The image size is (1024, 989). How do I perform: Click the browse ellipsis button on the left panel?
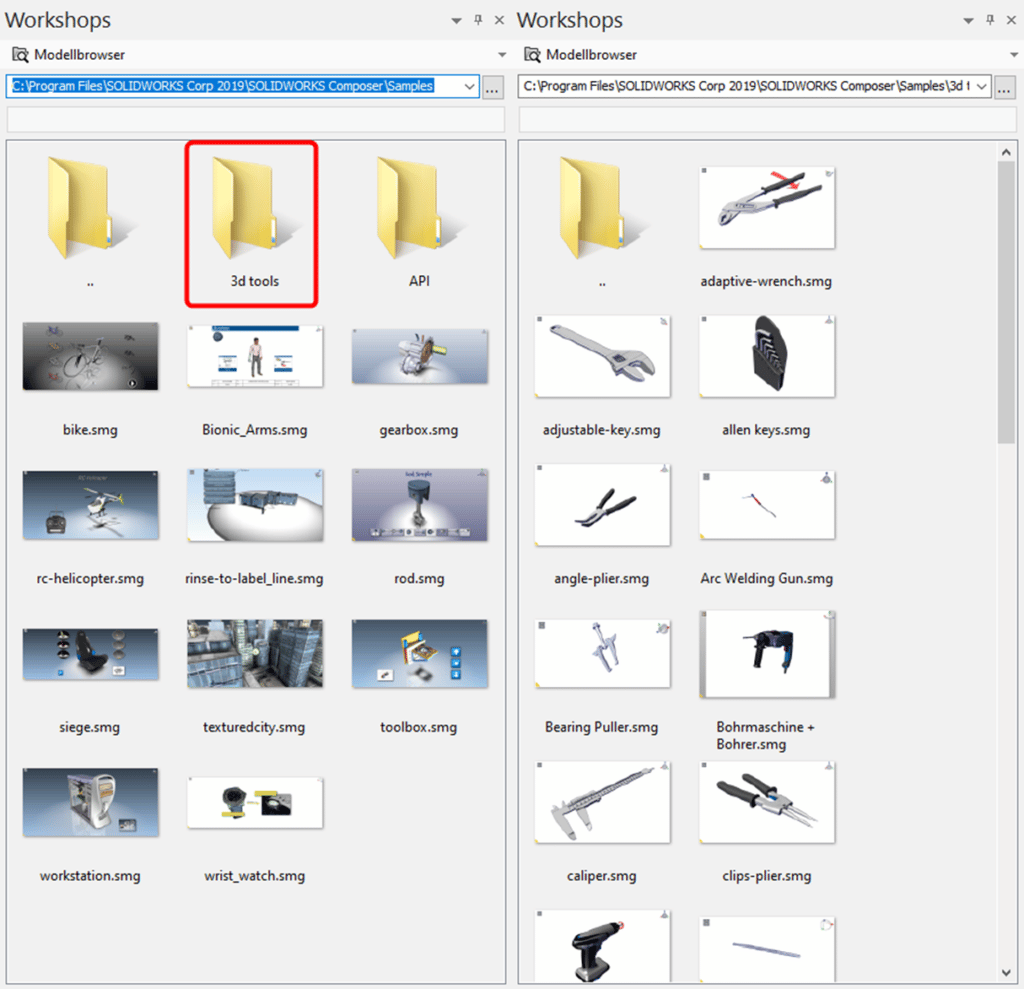pyautogui.click(x=492, y=88)
